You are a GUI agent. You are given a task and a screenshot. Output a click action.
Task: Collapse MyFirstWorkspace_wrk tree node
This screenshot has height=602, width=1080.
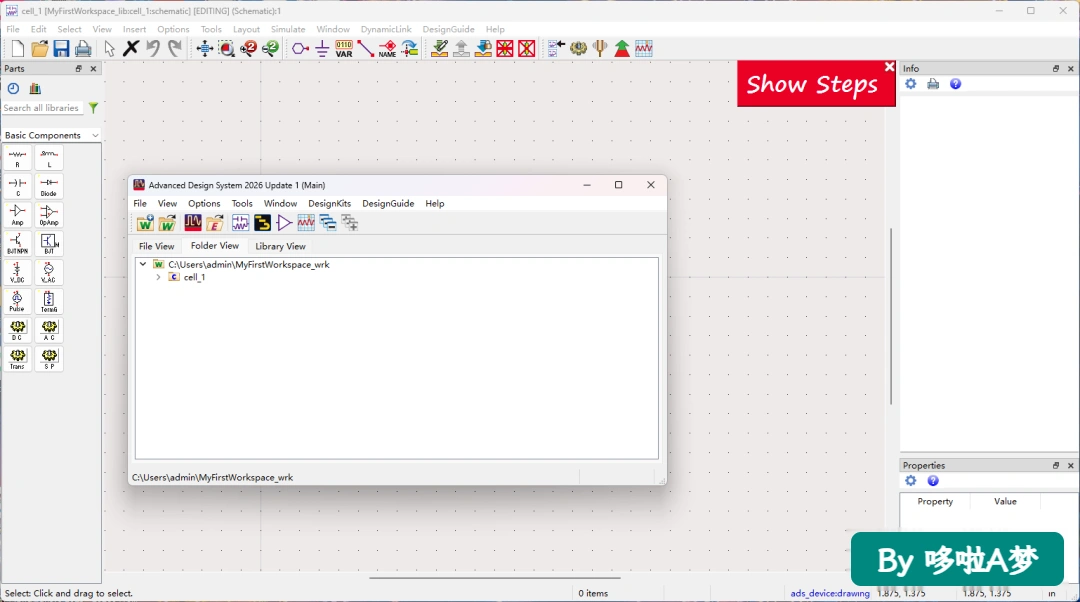143,264
